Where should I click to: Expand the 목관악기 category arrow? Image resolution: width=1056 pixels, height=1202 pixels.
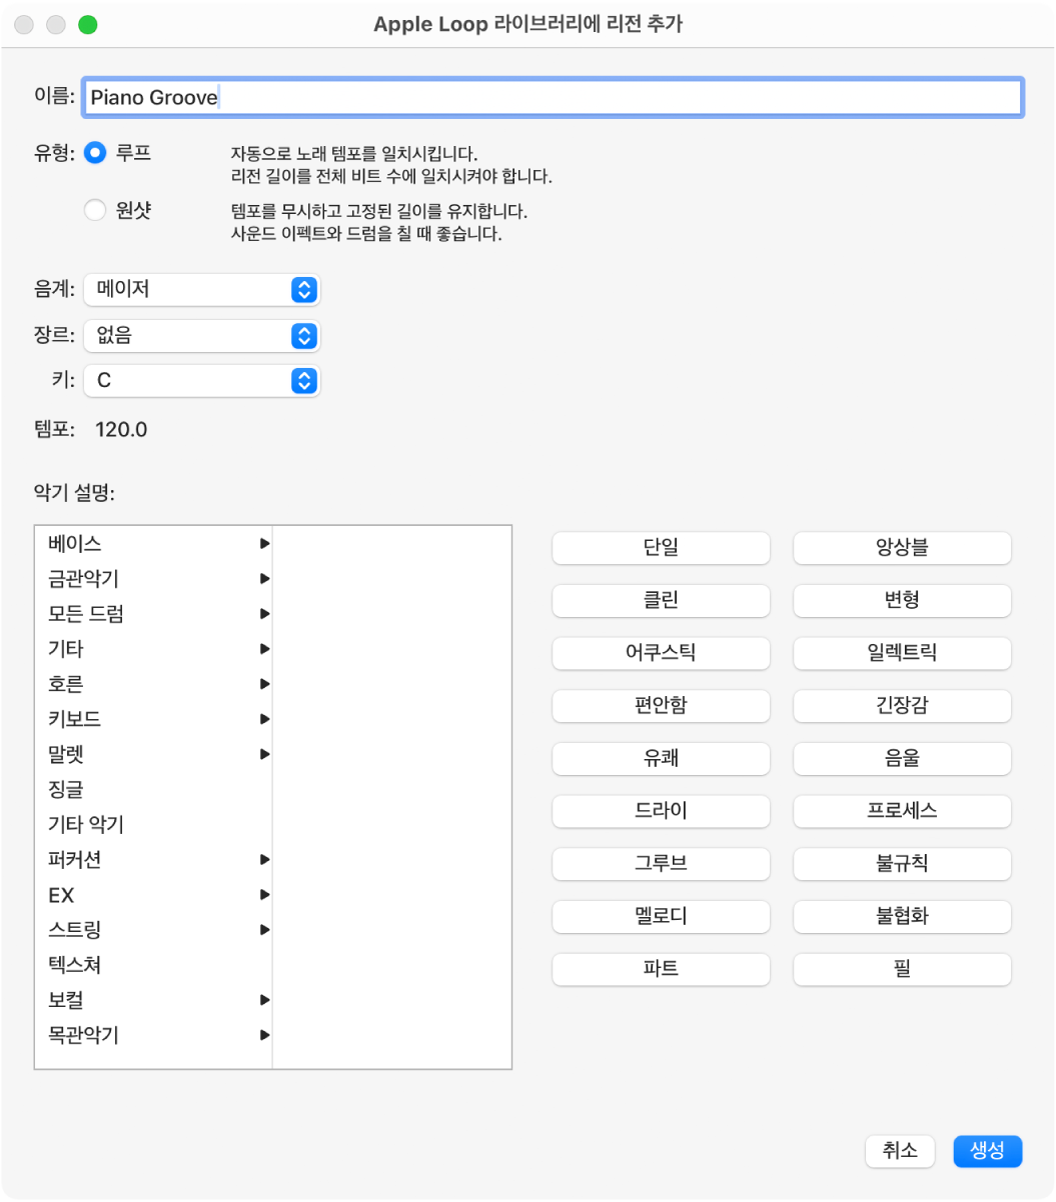tap(265, 1035)
